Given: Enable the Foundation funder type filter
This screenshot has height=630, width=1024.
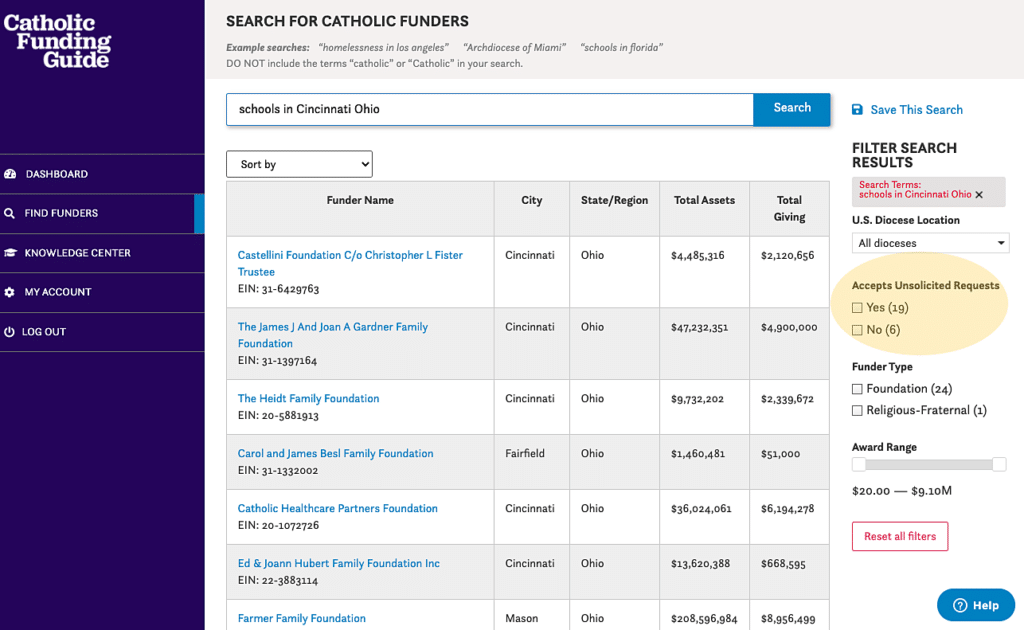Looking at the screenshot, I should tap(857, 389).
